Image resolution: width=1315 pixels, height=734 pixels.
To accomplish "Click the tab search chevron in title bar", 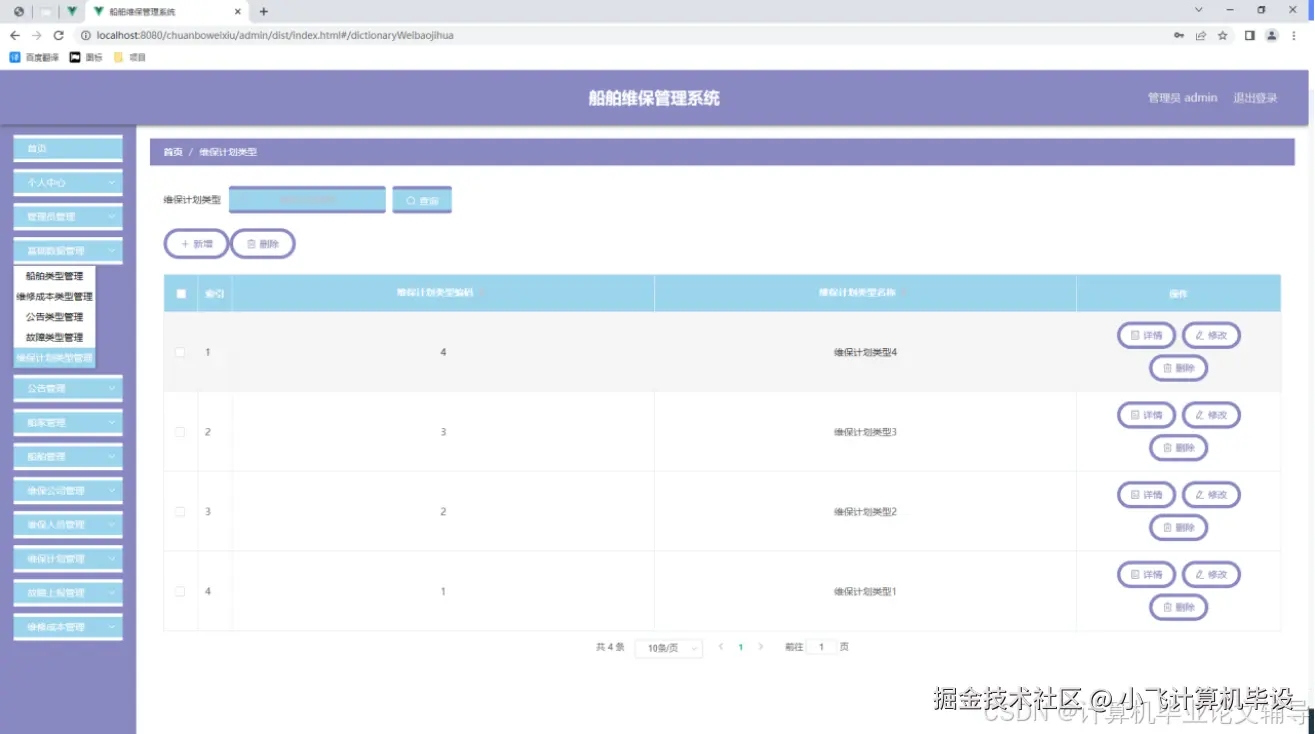I will point(1198,10).
